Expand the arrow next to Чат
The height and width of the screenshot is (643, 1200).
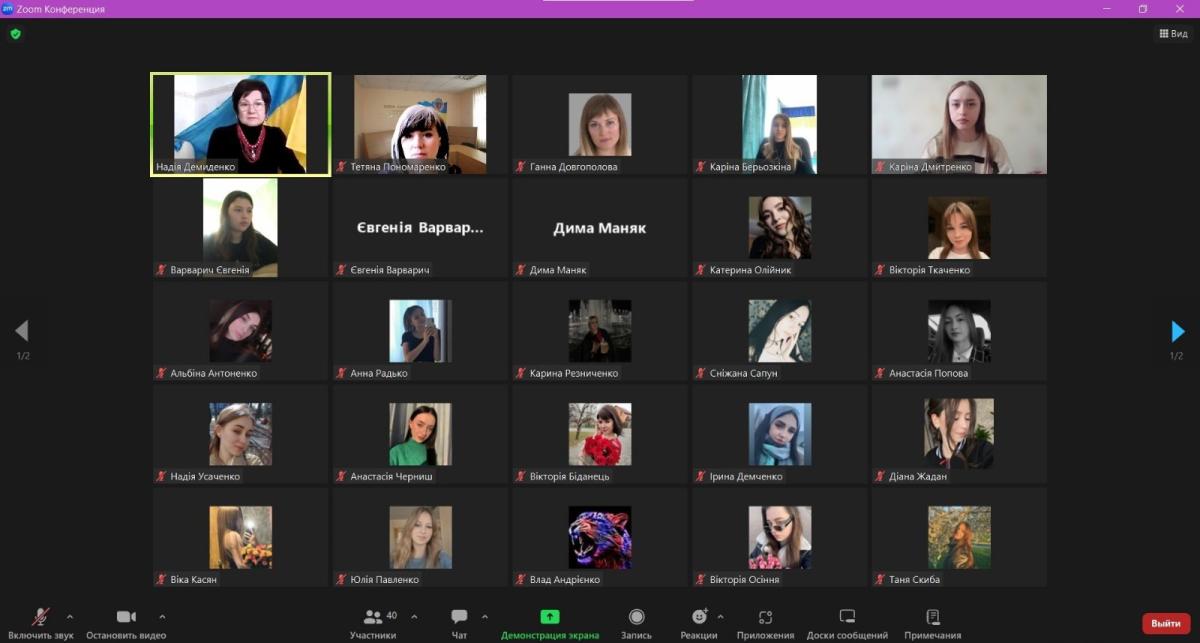point(485,616)
